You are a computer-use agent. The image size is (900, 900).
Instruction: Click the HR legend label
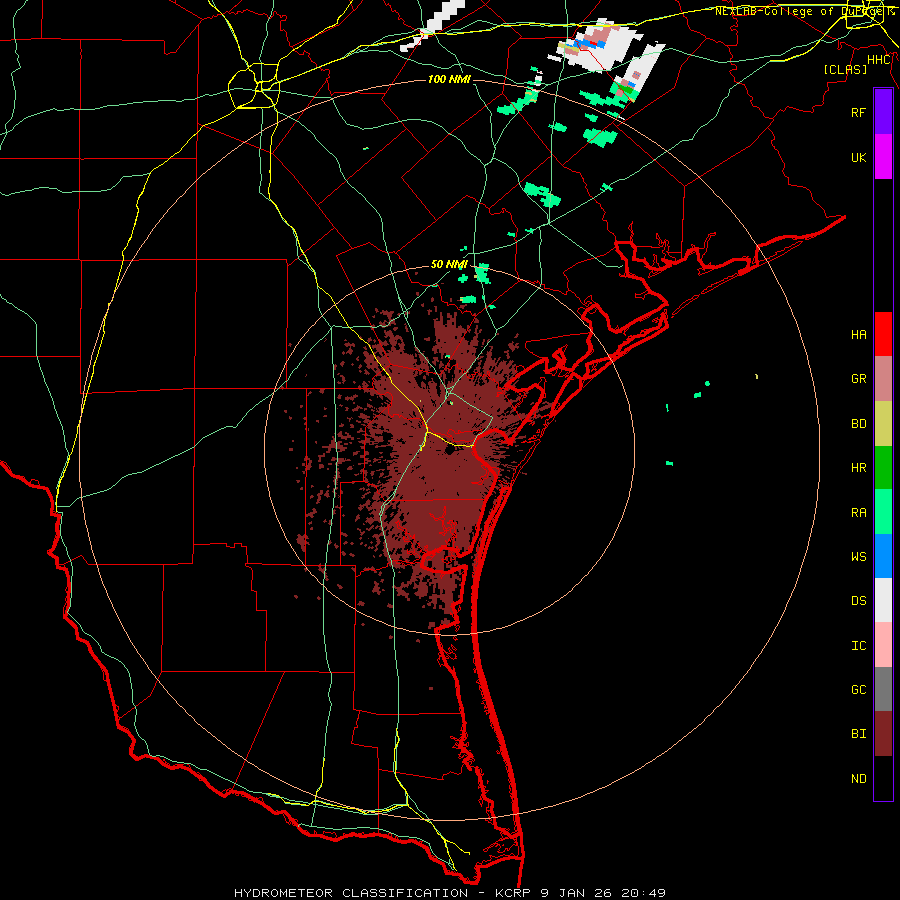click(x=859, y=468)
